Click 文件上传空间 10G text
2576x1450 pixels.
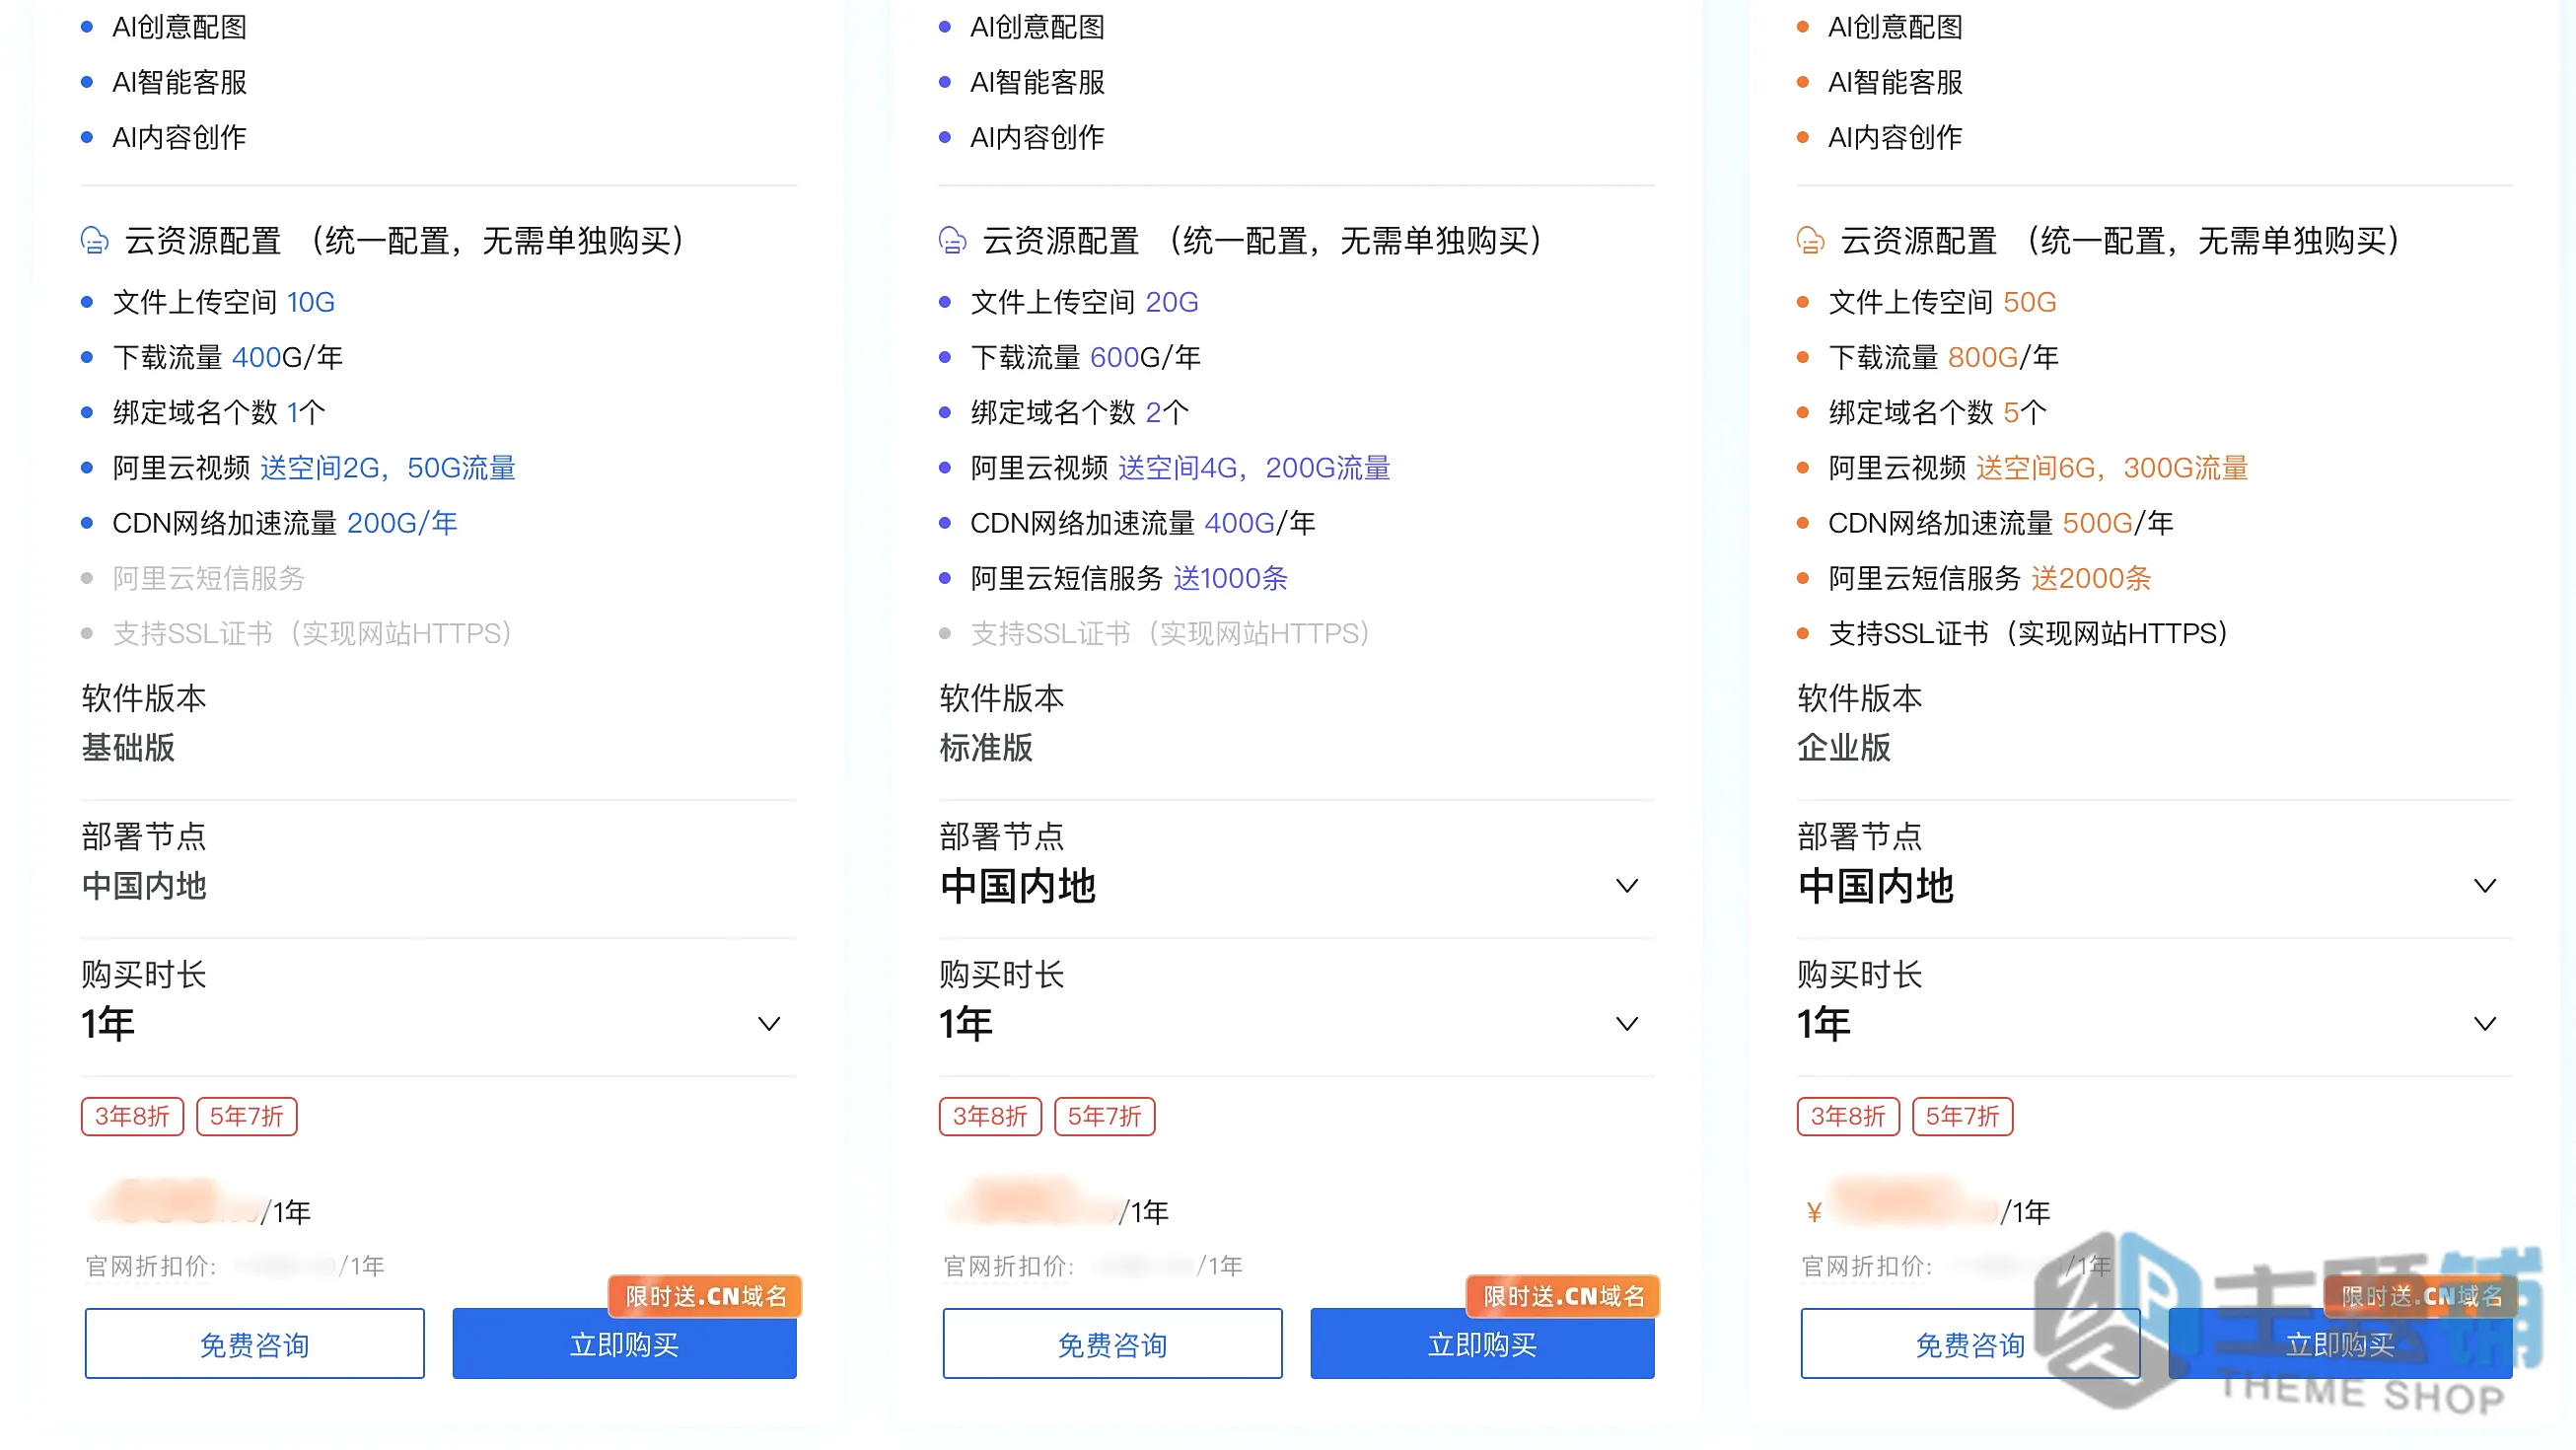point(224,302)
